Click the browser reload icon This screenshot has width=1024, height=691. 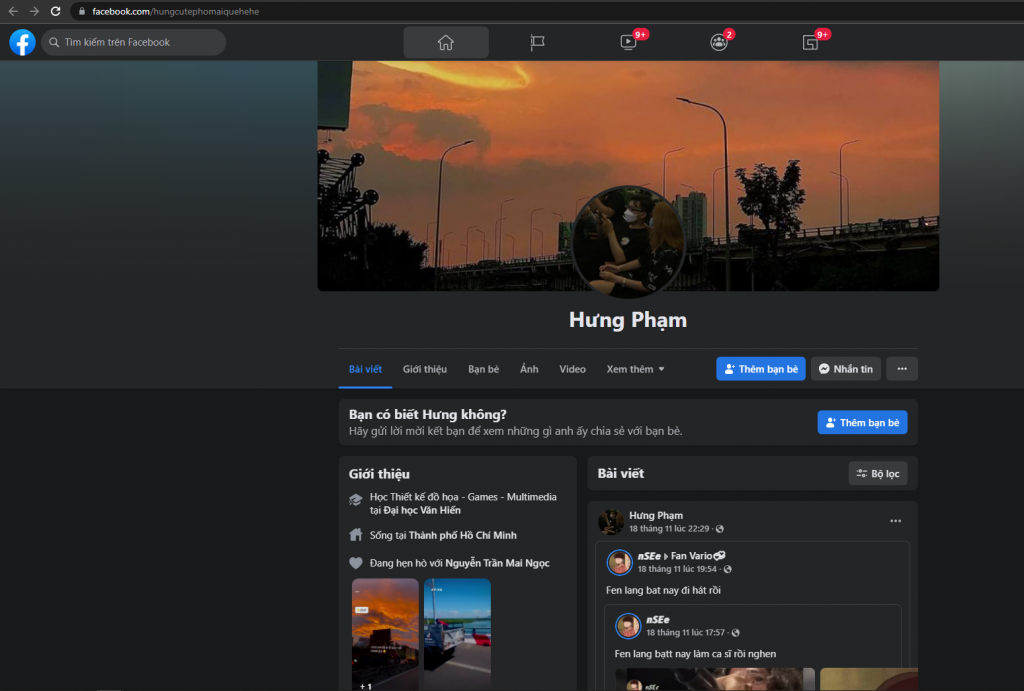pos(57,11)
